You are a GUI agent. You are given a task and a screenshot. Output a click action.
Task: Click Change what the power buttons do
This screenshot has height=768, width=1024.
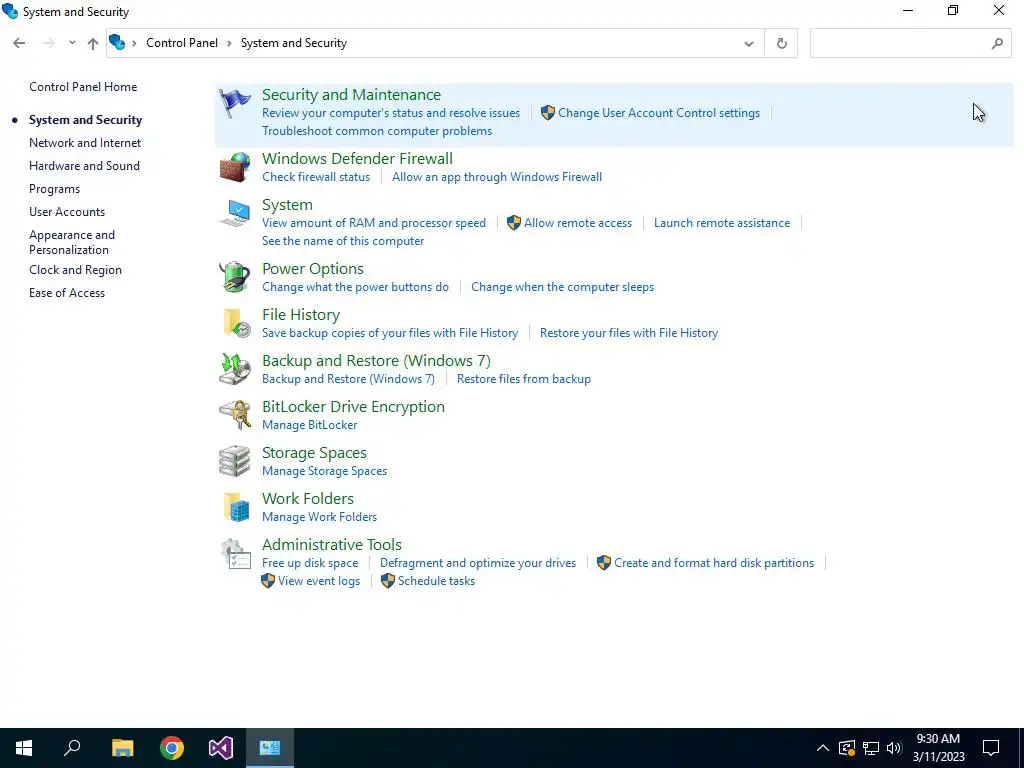point(355,287)
